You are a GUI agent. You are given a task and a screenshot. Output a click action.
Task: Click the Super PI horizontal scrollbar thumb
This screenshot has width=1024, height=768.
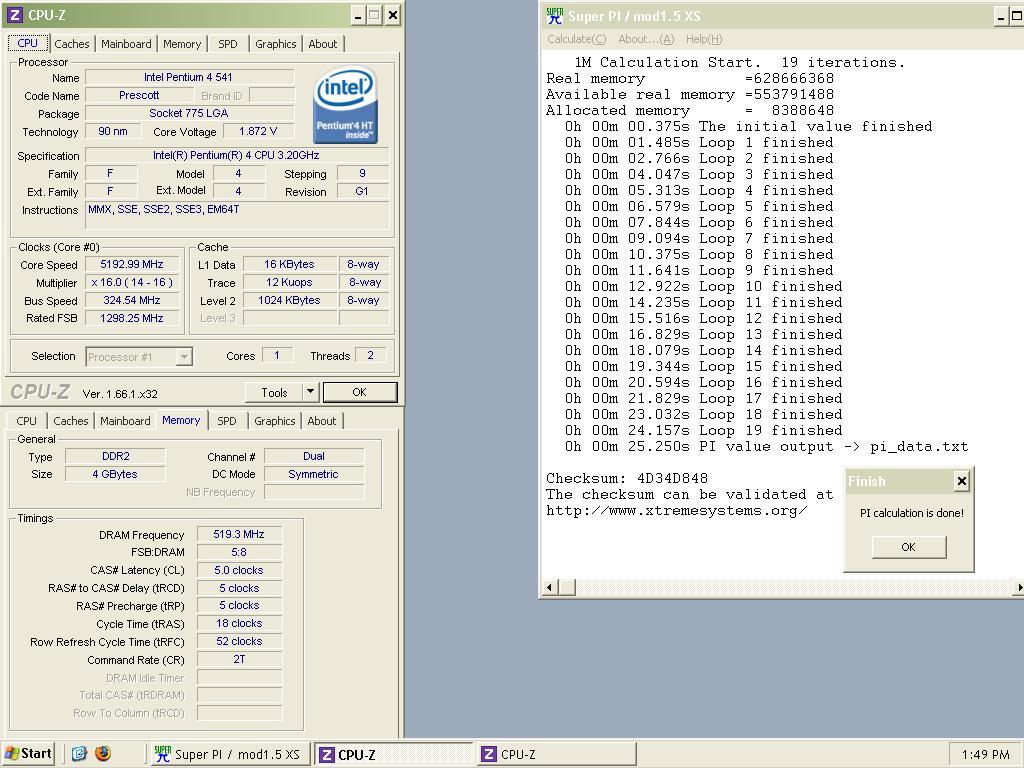(567, 587)
